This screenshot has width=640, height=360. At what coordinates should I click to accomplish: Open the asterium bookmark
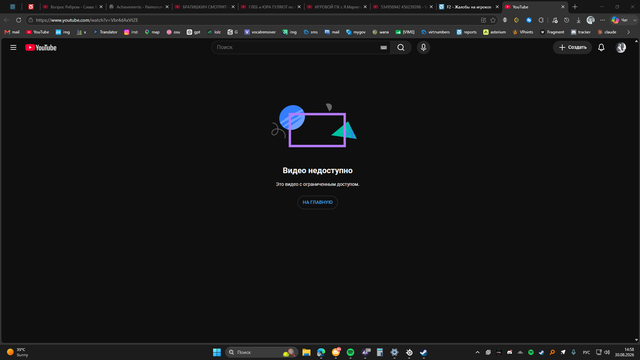(x=495, y=32)
